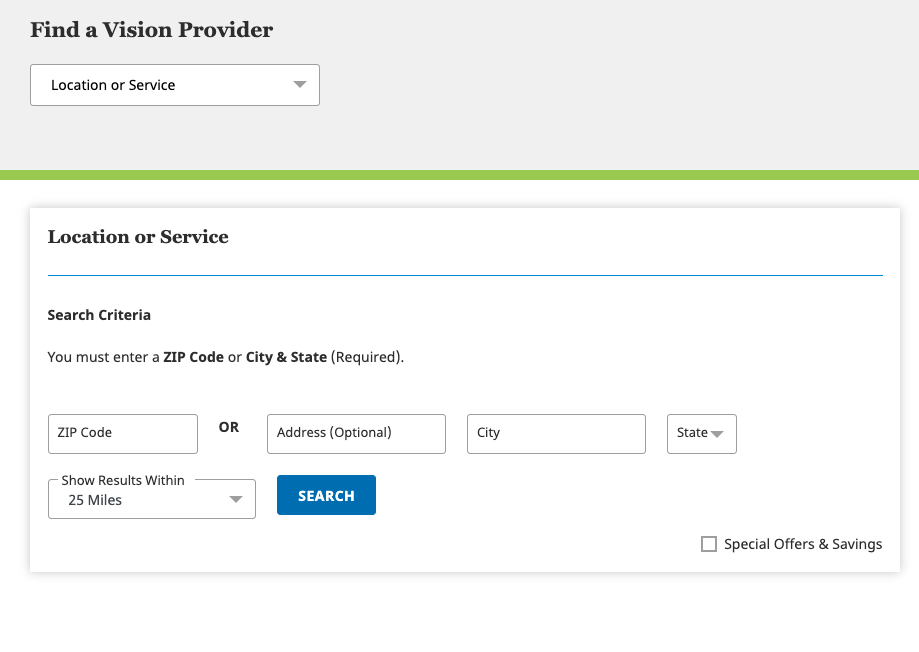
Task: Click the OR separator text
Action: pos(229,427)
